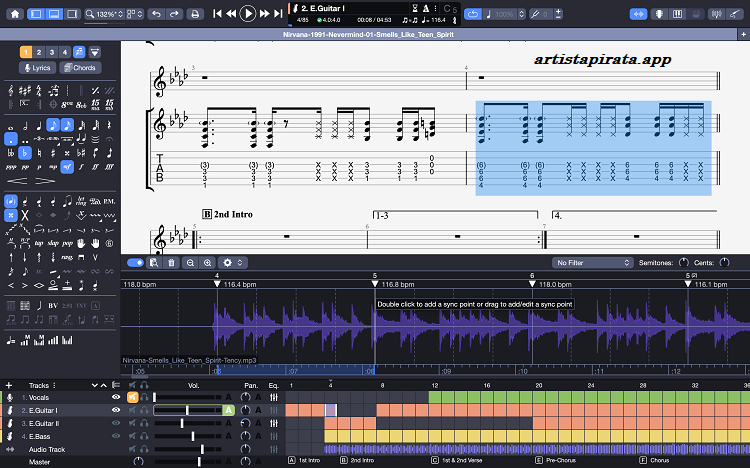Screen dimensions: 750x468
Task: Select the let ring tool
Action: [x=81, y=201]
